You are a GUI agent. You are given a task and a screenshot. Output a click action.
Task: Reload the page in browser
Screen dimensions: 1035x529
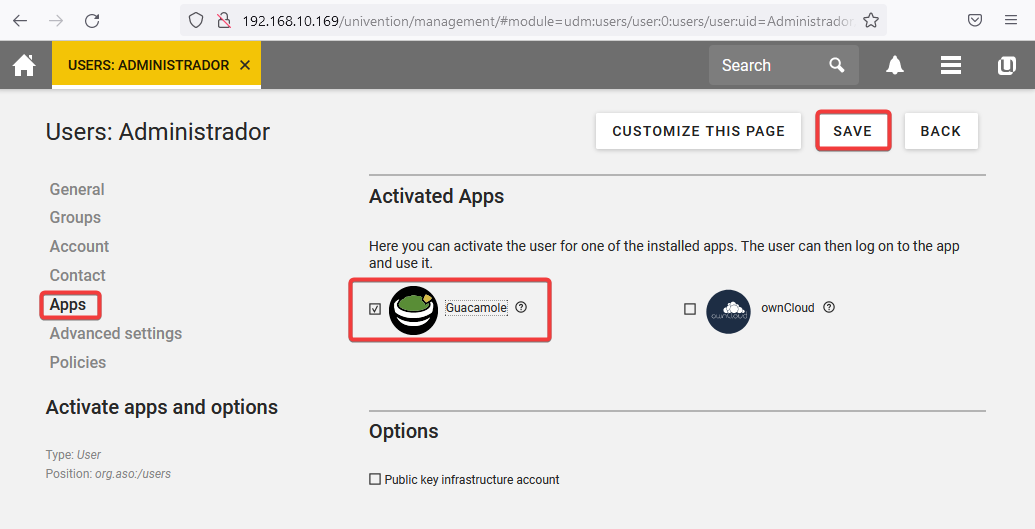tap(92, 20)
